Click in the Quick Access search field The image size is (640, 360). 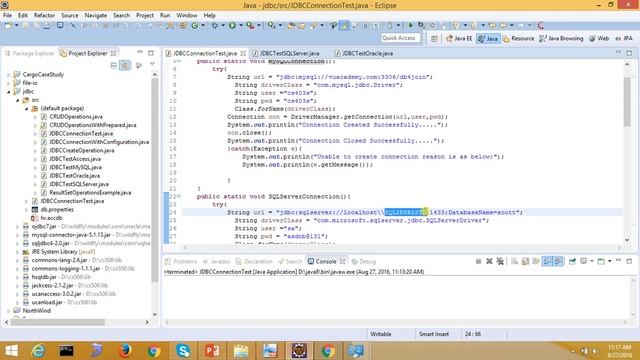[x=400, y=38]
